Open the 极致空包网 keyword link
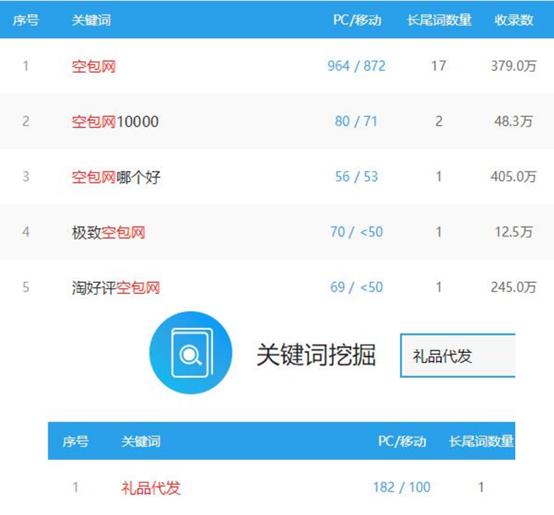Viewport: 554px width, 515px height. [108, 232]
